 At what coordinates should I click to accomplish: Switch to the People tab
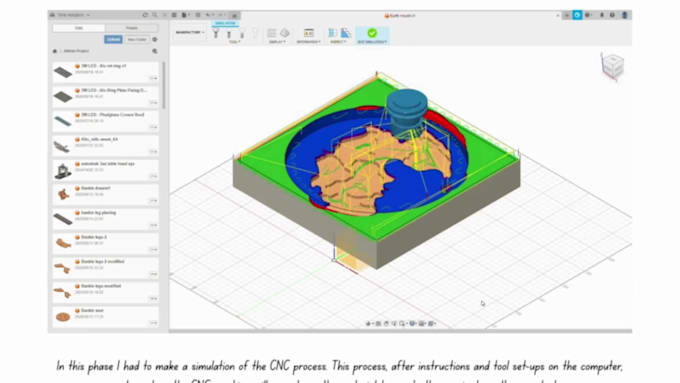point(131,28)
